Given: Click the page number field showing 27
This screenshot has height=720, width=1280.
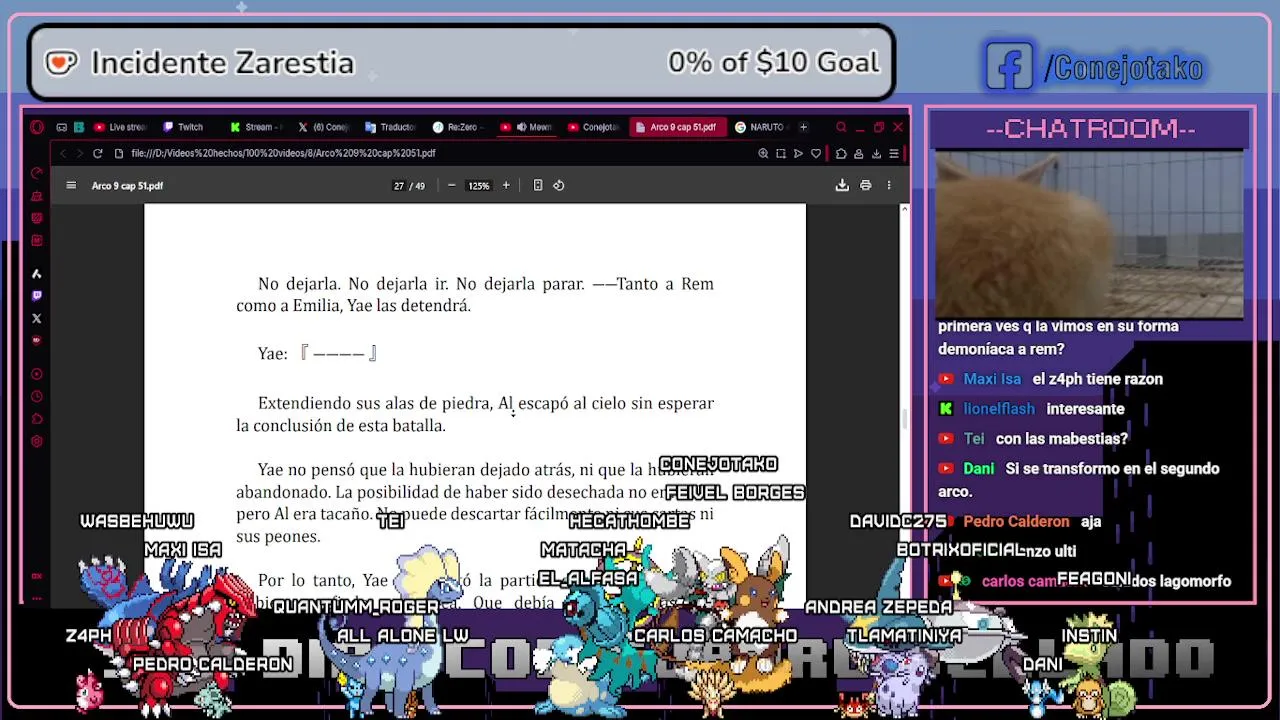Looking at the screenshot, I should tap(399, 185).
